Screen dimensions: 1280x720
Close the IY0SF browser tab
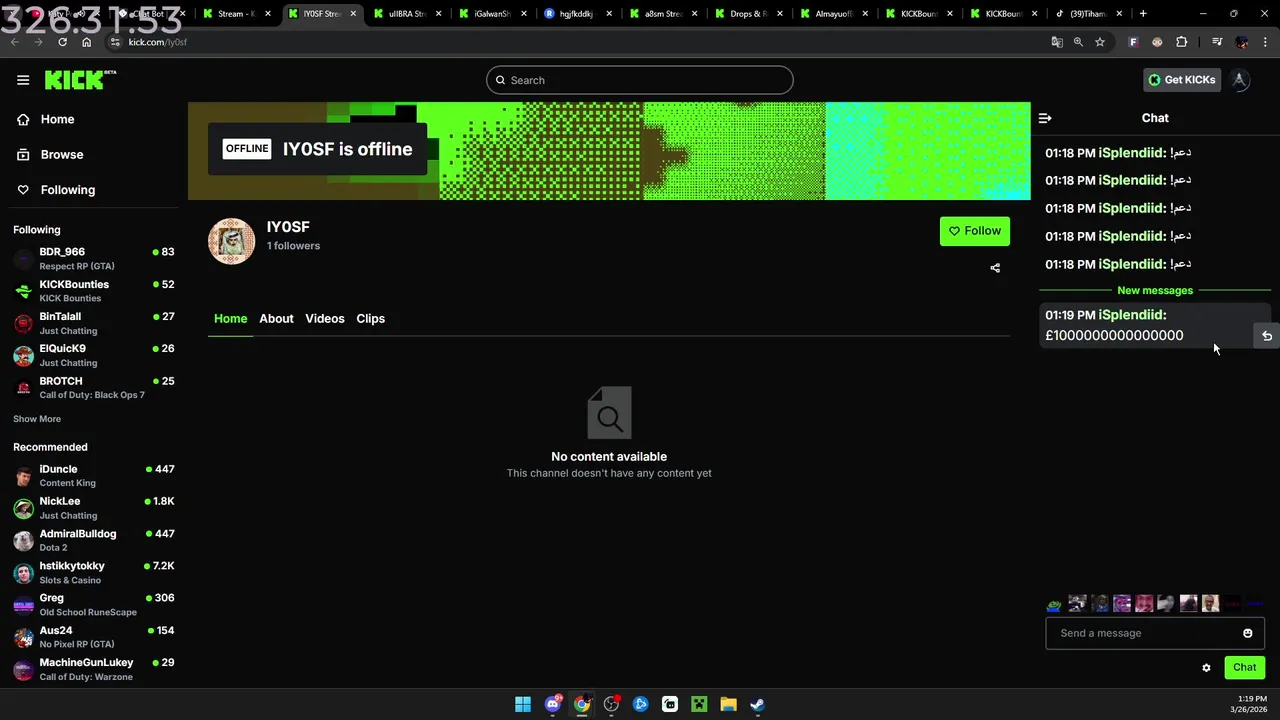point(353,14)
